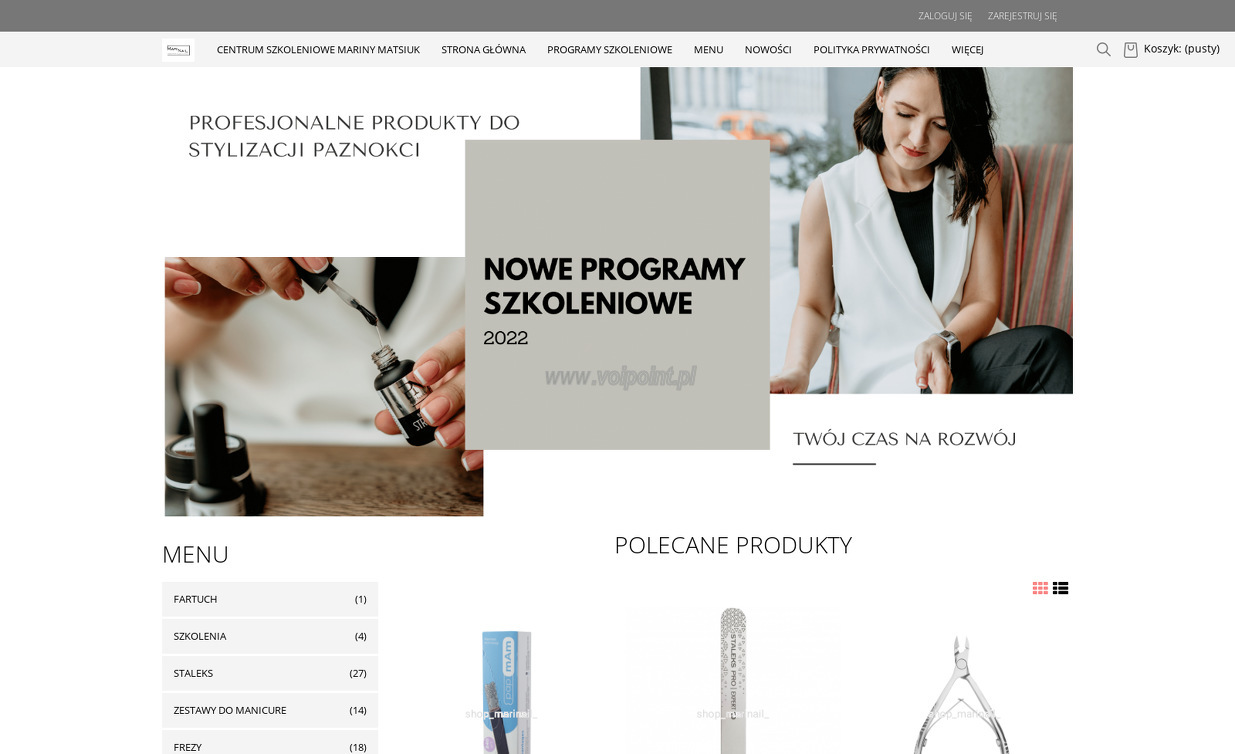Click the ZAREJESTRUJ SIĘ link
Screen dimensions: 1235x754
1022,16
